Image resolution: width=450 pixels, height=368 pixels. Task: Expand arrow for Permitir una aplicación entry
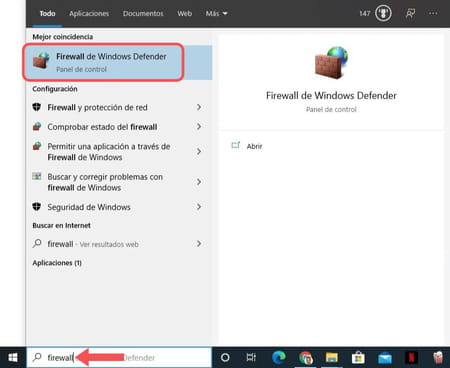199,152
